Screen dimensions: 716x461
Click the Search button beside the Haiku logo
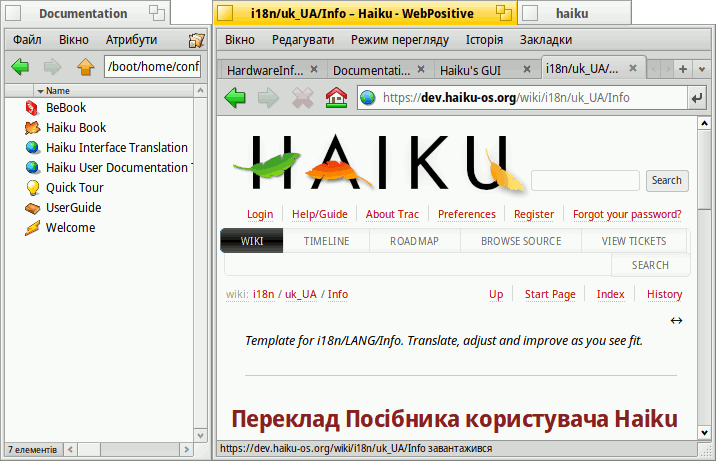tap(667, 180)
